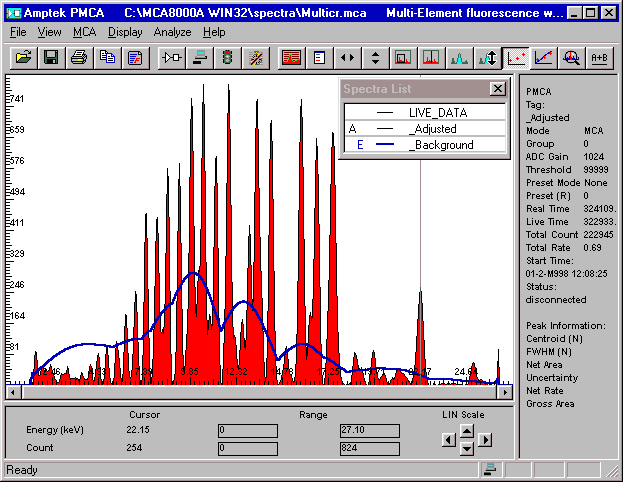Click the Start Time 01-2-M998 12:08:25
This screenshot has height=482, width=623.
pyautogui.click(x=566, y=274)
